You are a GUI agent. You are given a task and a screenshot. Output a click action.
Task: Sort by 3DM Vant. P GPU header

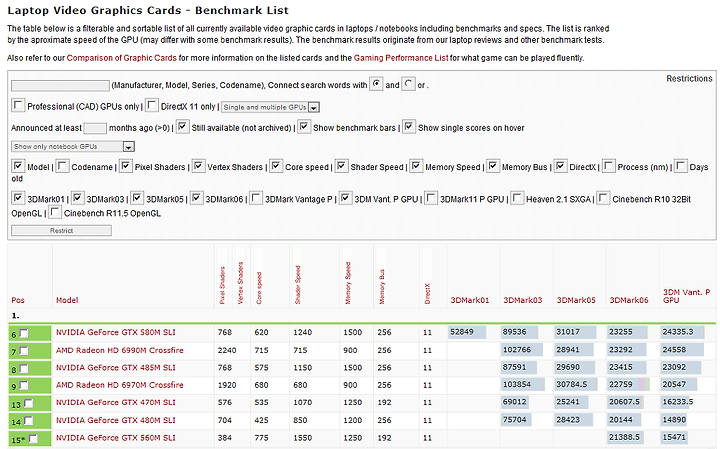(686, 296)
